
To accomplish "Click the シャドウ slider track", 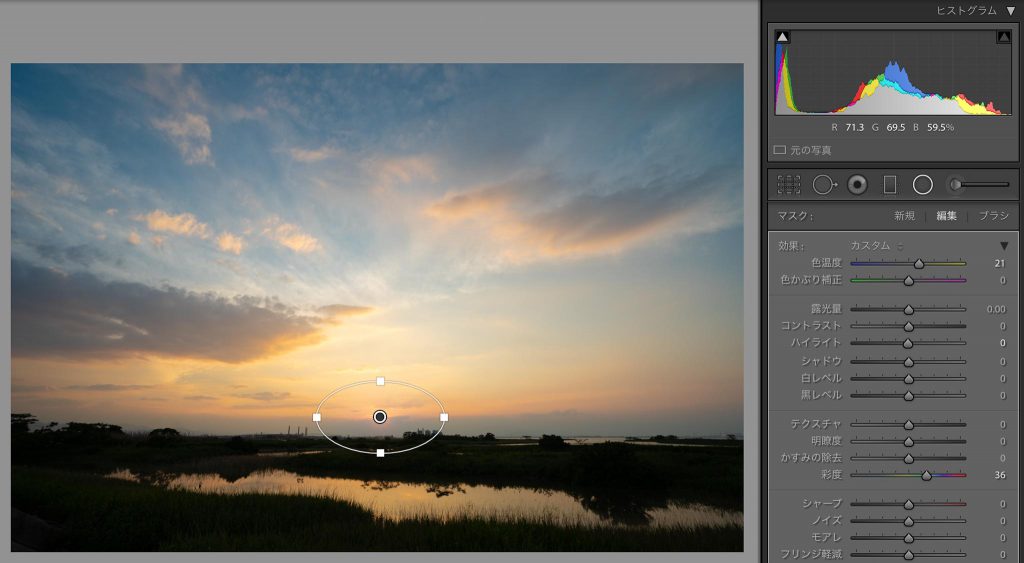I will 908,361.
